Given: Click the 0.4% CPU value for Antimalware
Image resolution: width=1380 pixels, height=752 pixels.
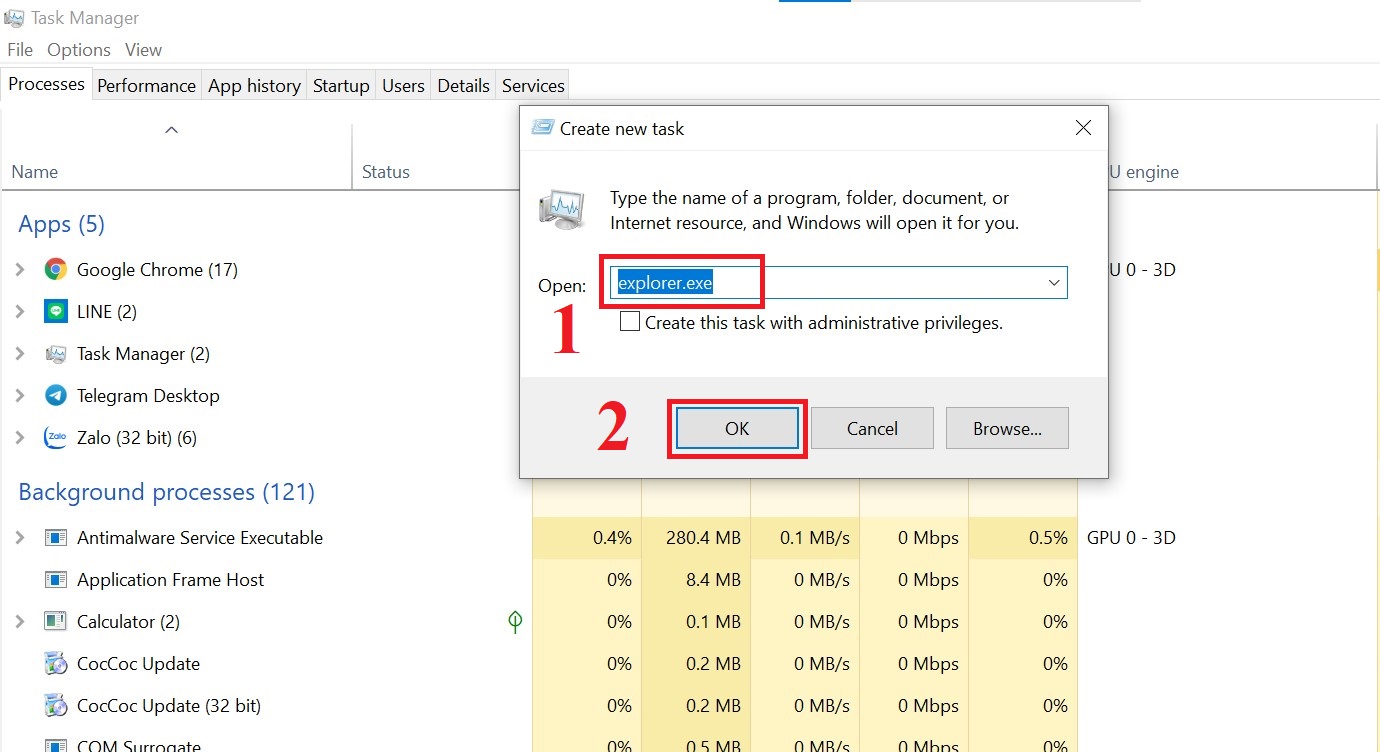Looking at the screenshot, I should (x=612, y=537).
